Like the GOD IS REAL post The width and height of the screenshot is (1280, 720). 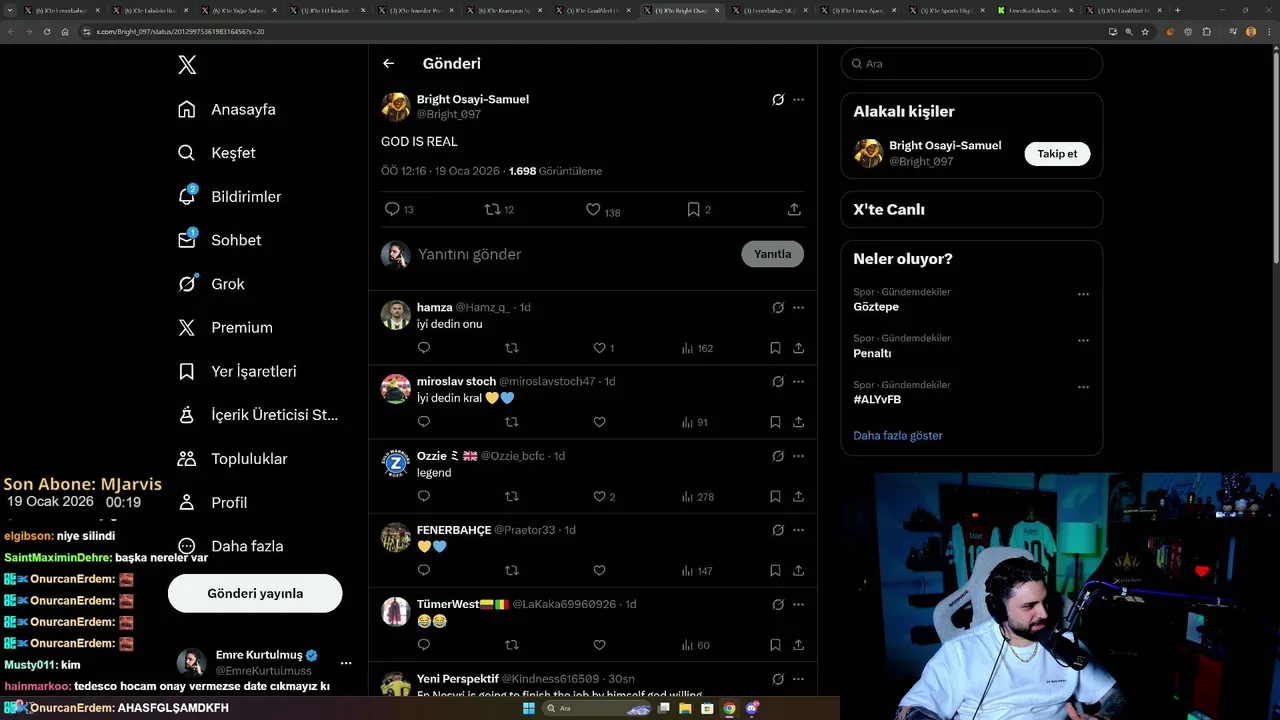(603, 209)
